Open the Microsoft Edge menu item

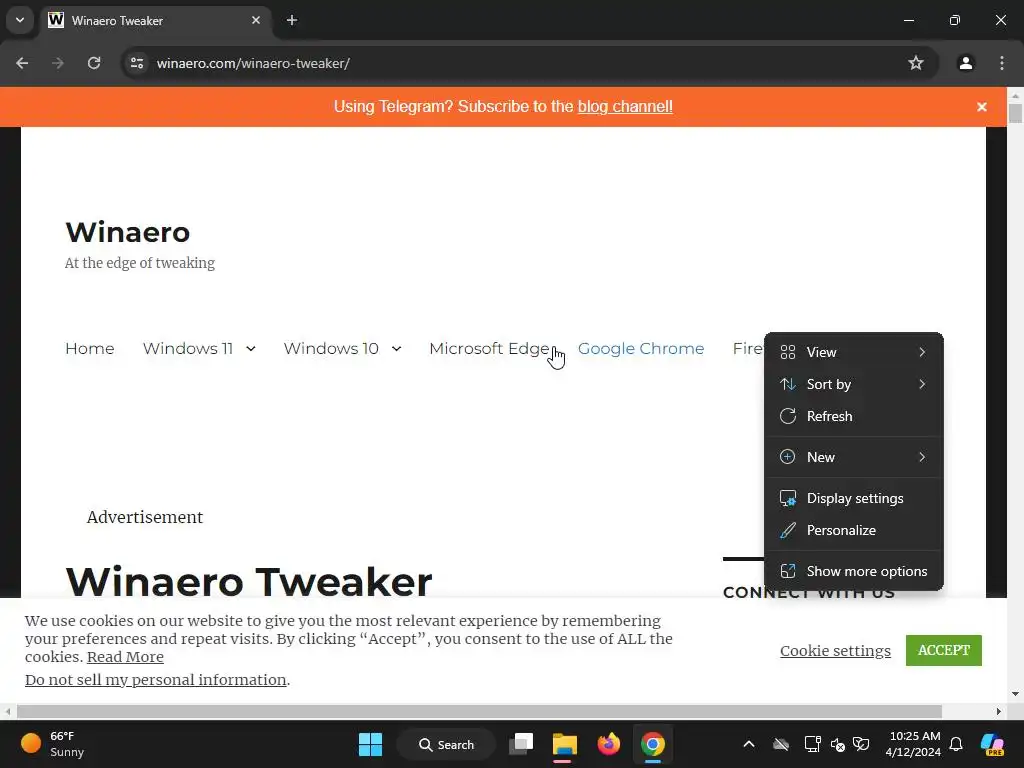coord(489,349)
